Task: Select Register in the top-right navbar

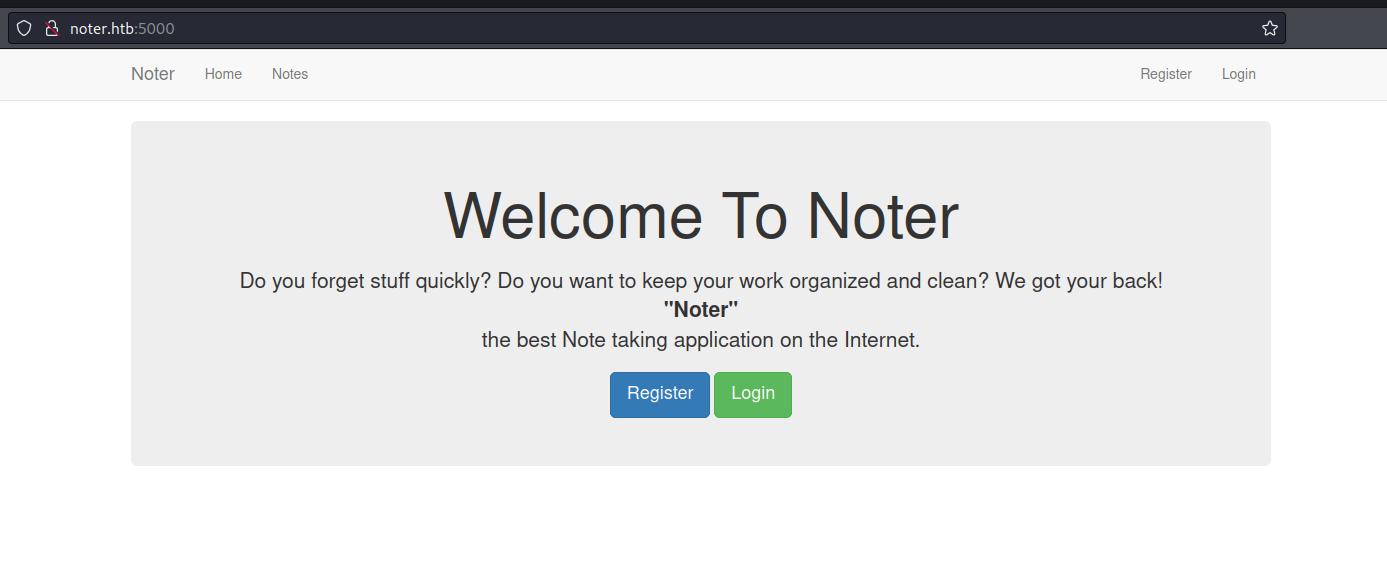Action: (1166, 74)
